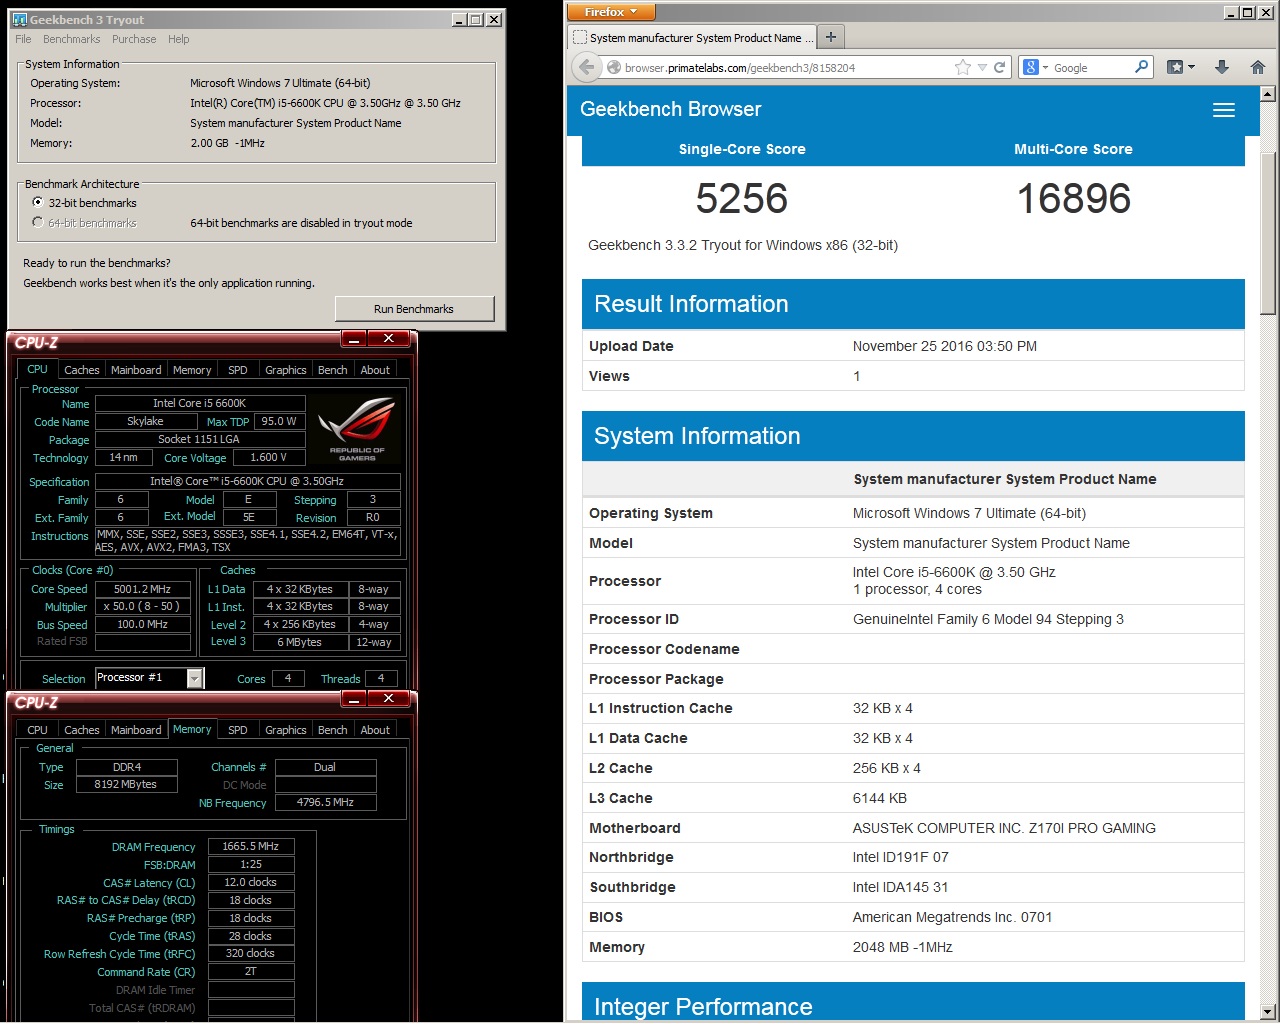1280x1024 pixels.
Task: Switch to Mainboard tab in top CPU-Z
Action: 136,370
